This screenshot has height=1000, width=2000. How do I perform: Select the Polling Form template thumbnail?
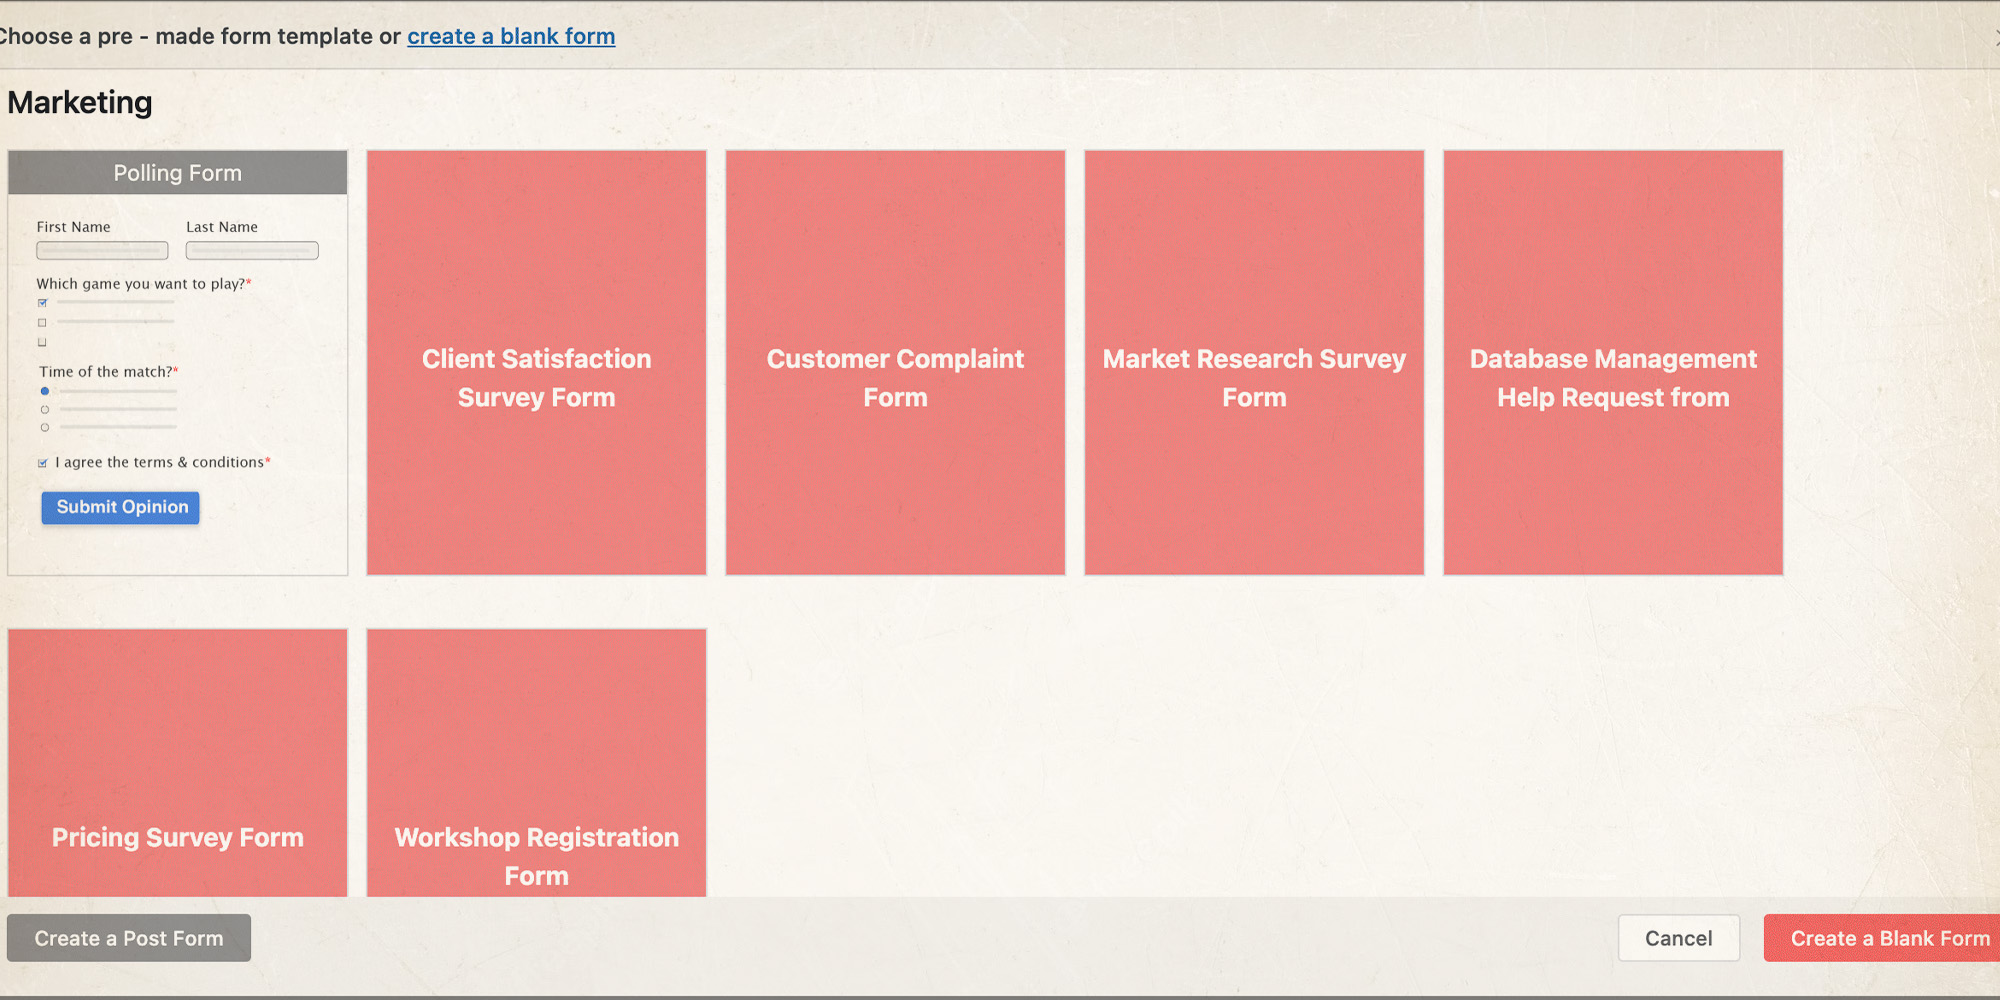178,363
